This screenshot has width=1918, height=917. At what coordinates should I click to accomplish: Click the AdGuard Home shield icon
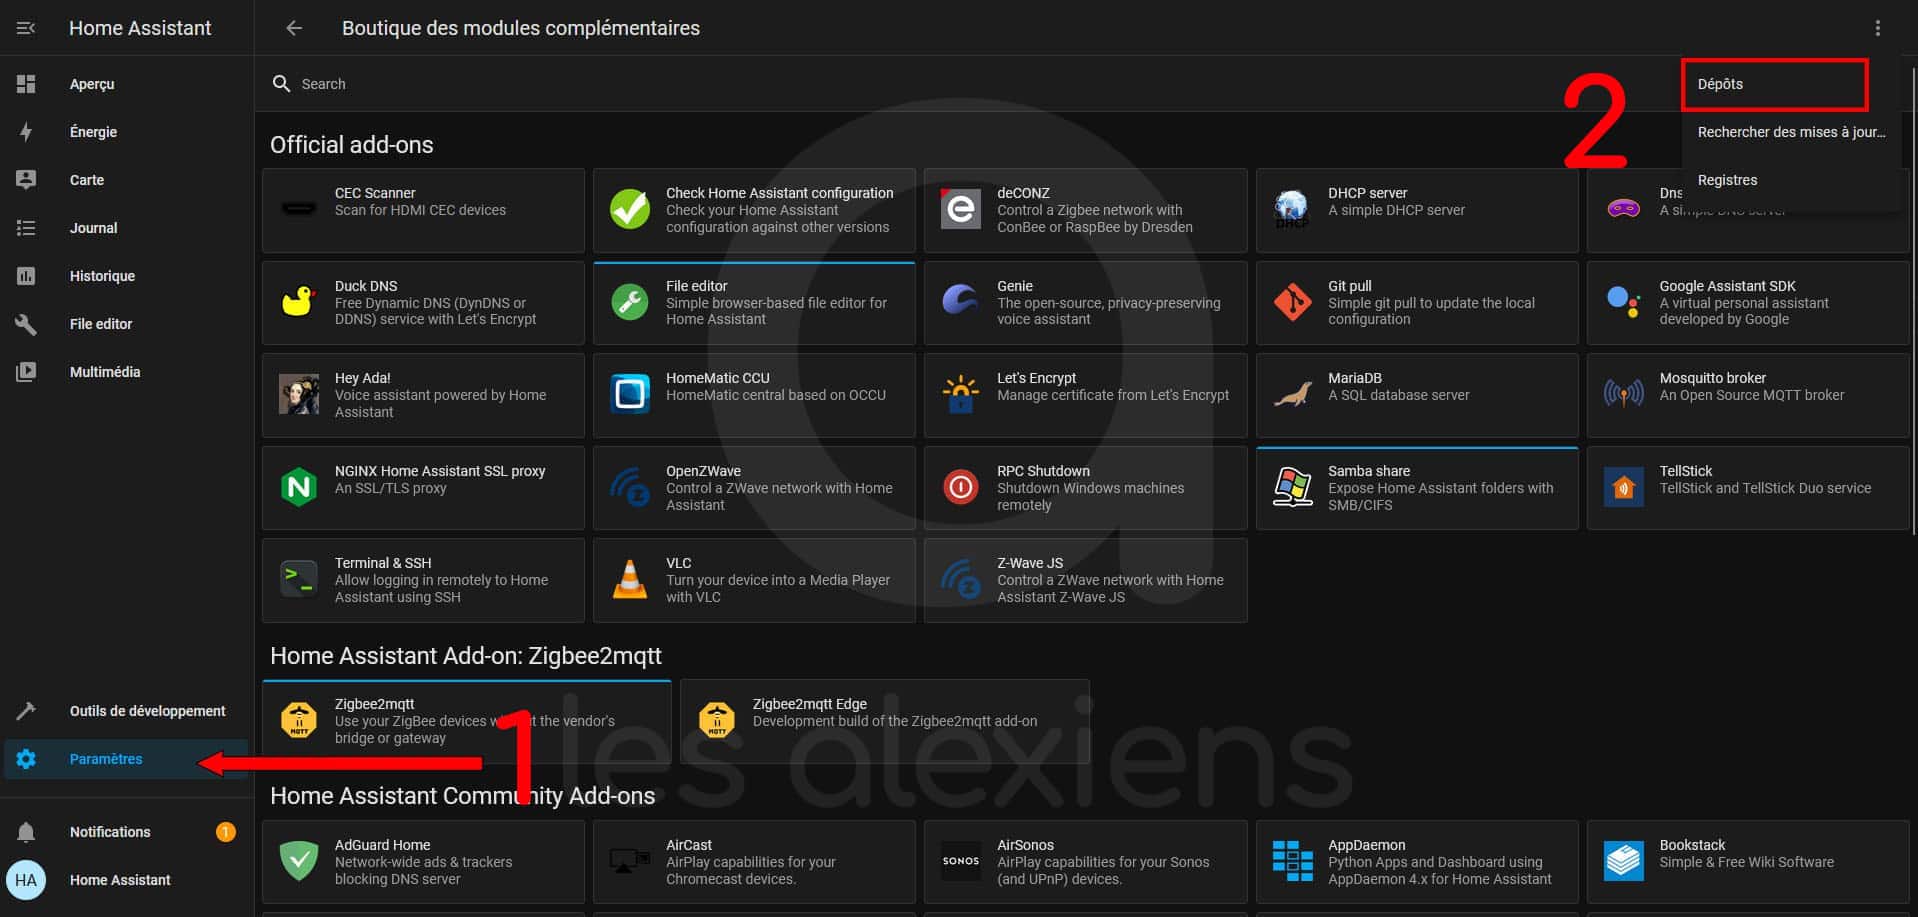click(298, 861)
